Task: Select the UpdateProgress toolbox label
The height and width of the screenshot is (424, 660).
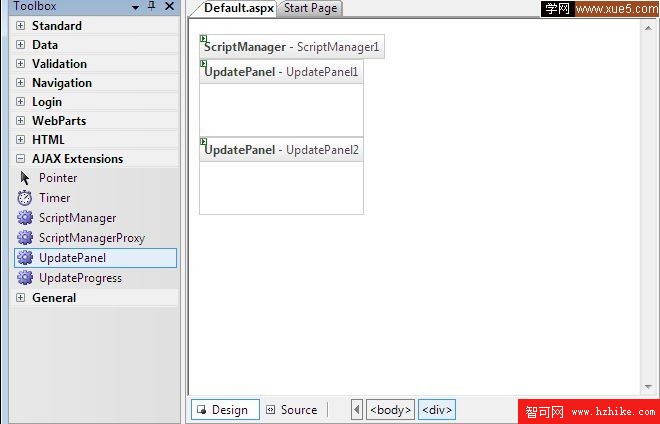Action: pyautogui.click(x=80, y=278)
